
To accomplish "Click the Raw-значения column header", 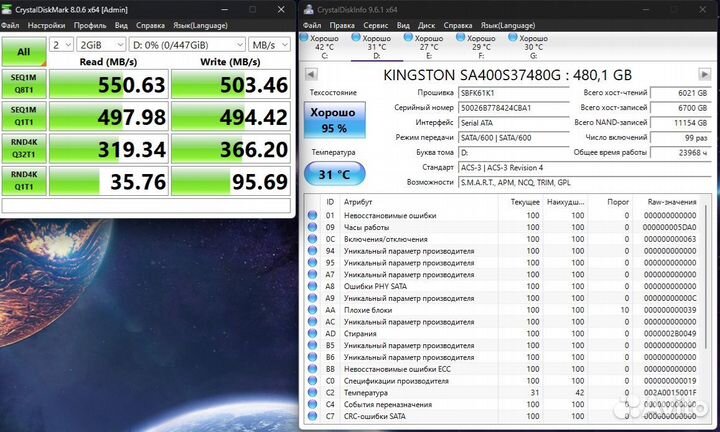I will (672, 202).
